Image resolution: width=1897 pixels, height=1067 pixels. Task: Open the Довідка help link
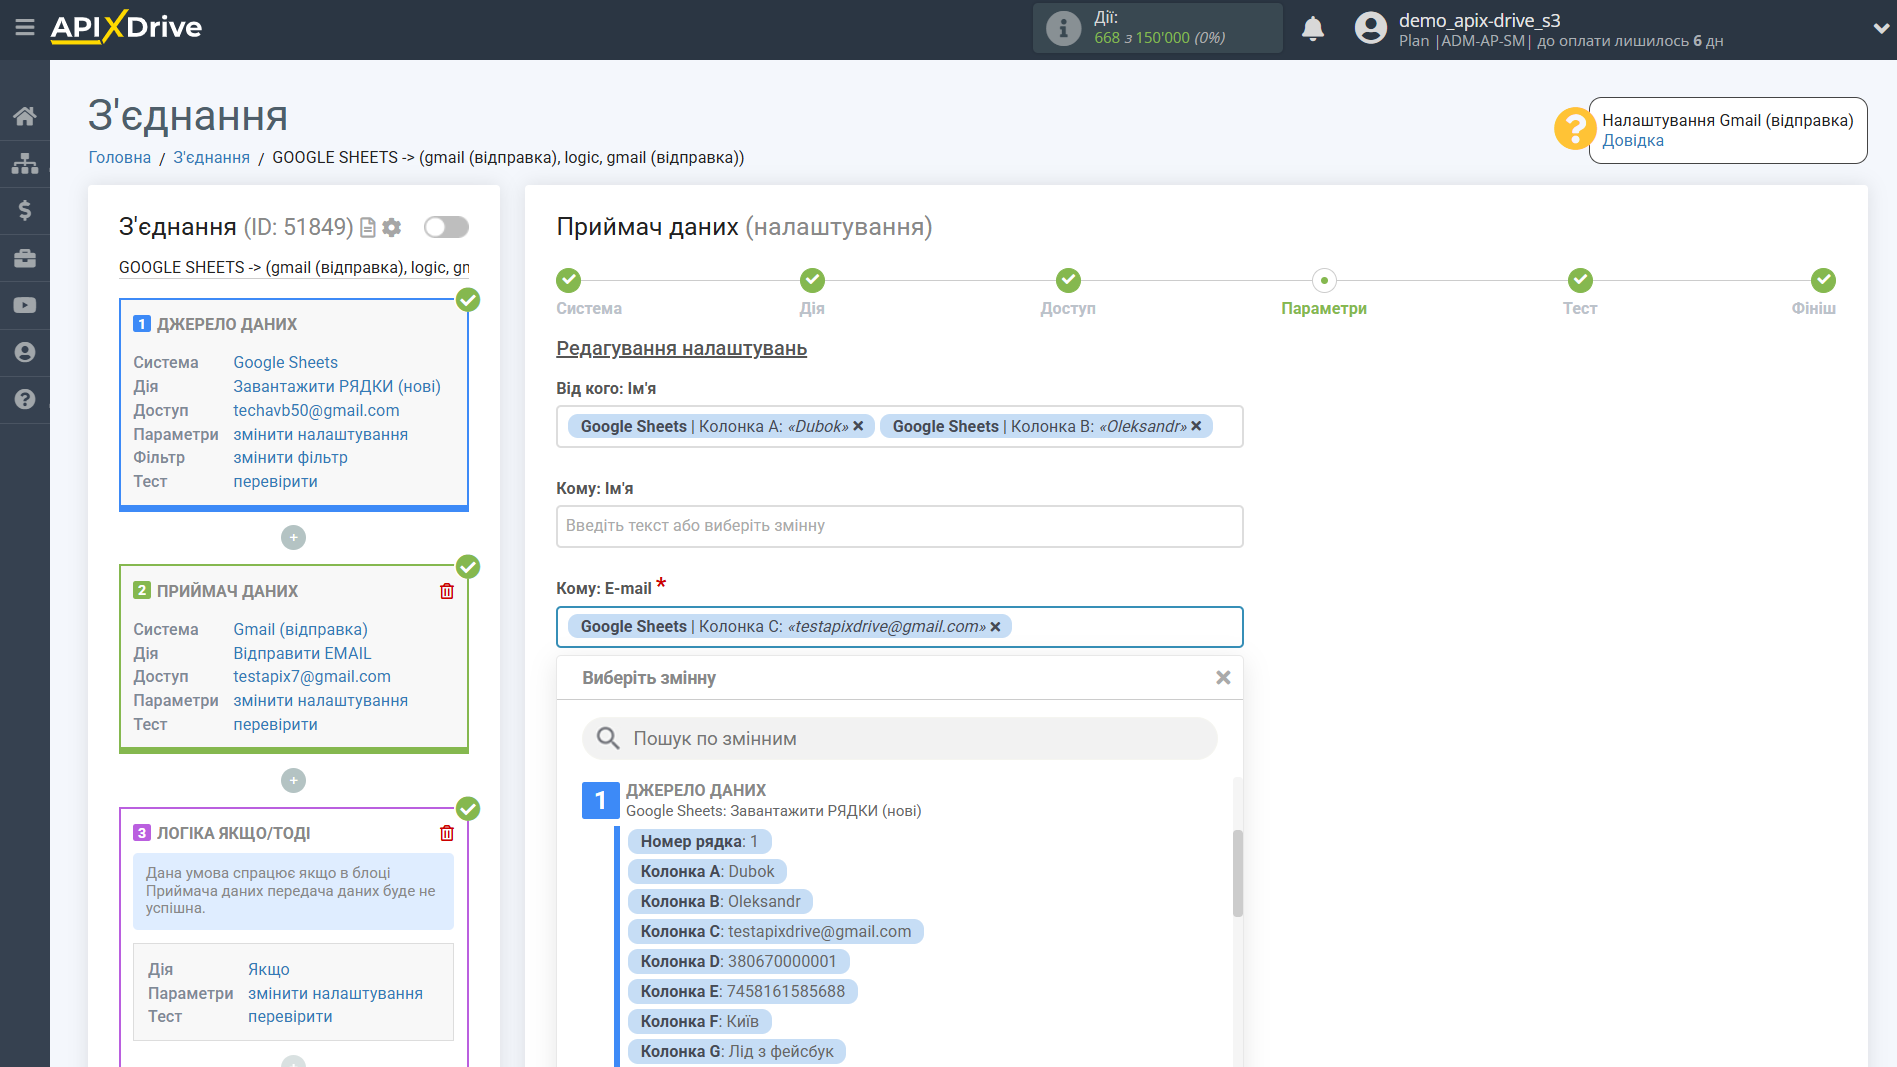pos(1633,141)
